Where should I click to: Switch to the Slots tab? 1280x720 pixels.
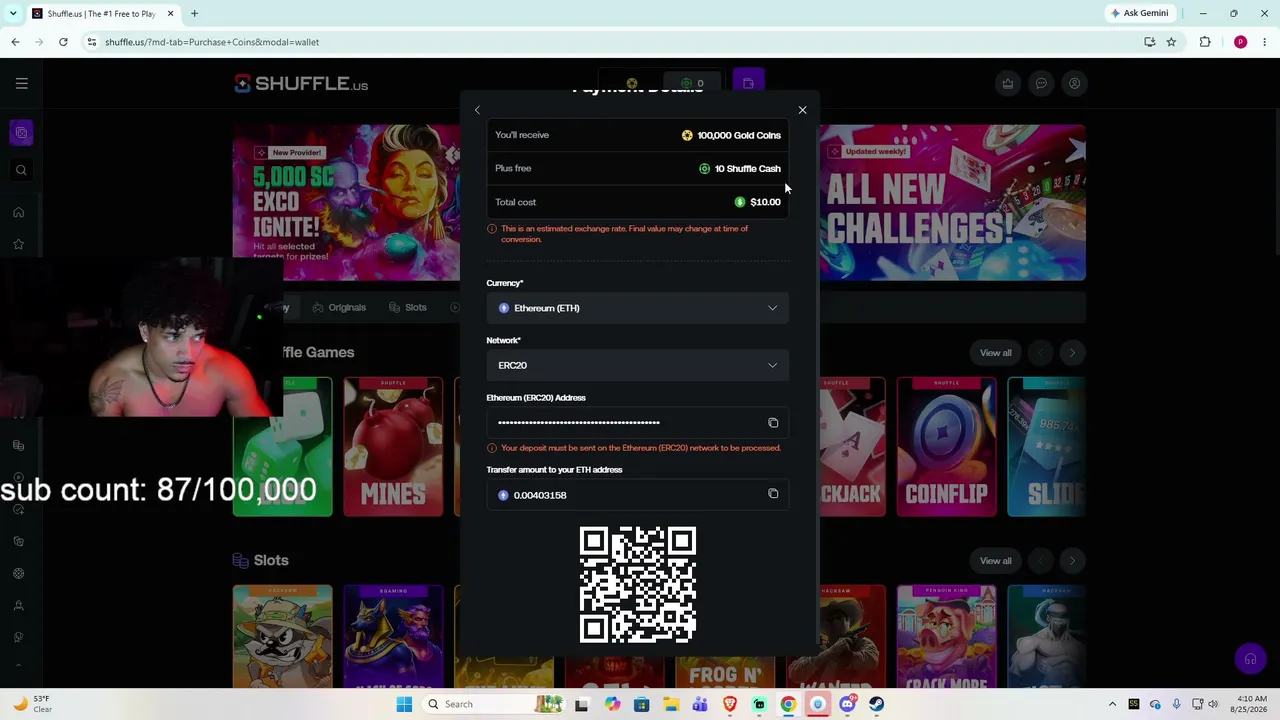point(407,307)
